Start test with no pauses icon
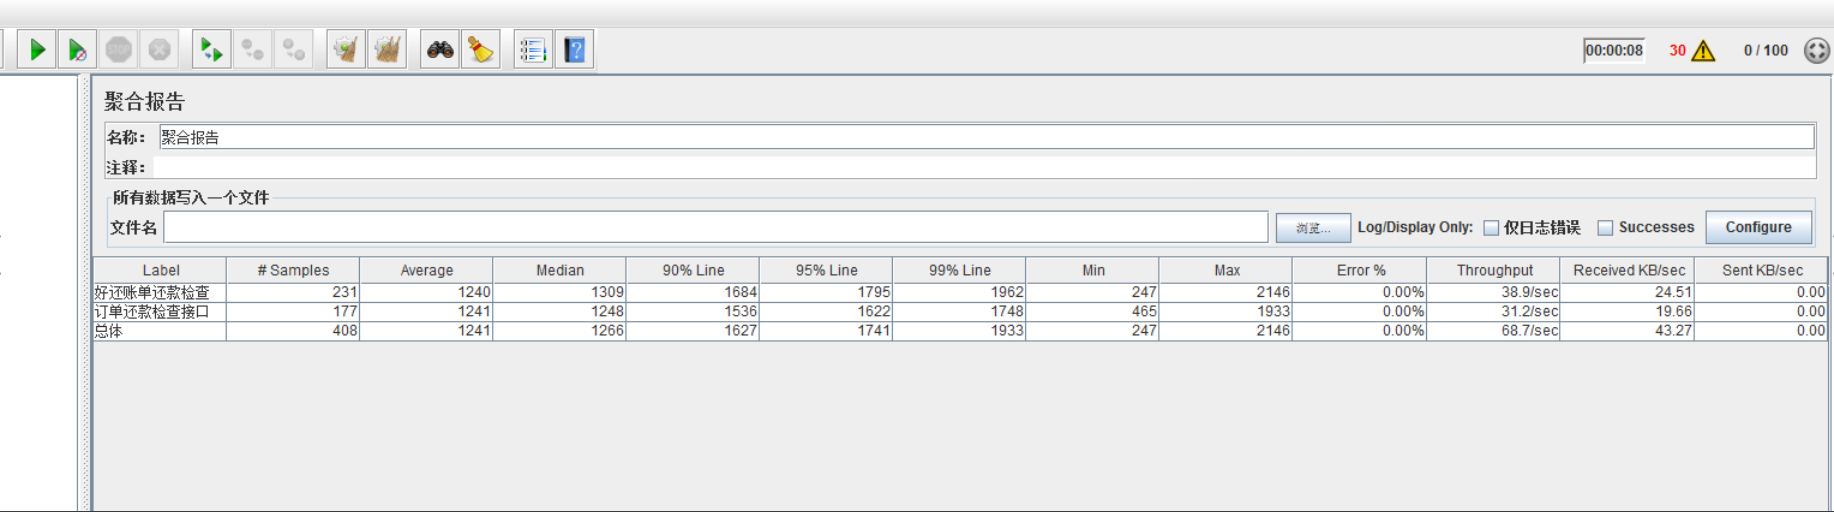Image resolution: width=1834 pixels, height=512 pixels. (x=77, y=49)
